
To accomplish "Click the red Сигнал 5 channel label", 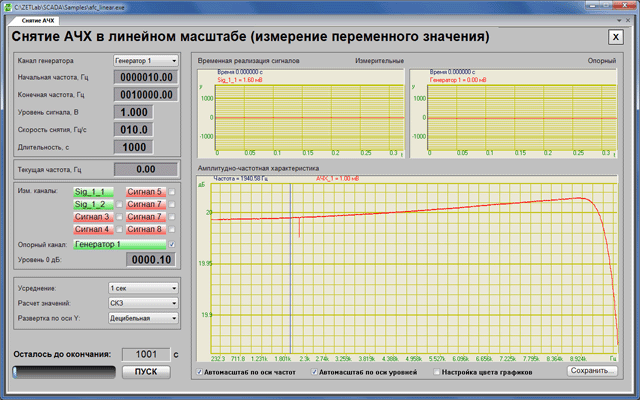I will click(146, 192).
